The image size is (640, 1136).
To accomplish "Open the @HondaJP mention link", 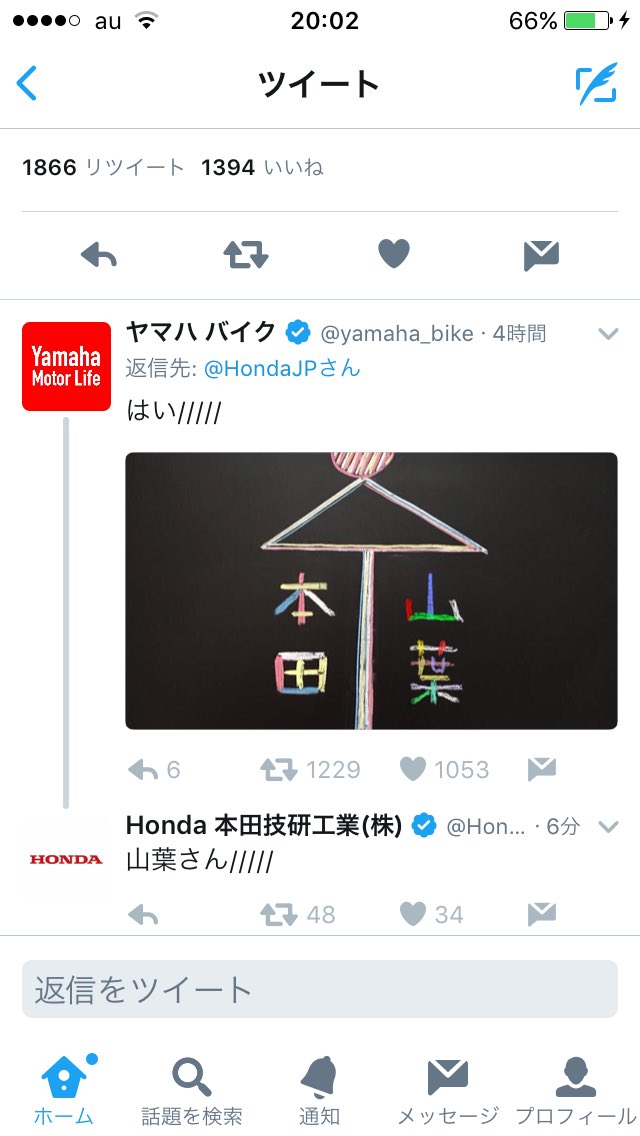I will point(282,368).
